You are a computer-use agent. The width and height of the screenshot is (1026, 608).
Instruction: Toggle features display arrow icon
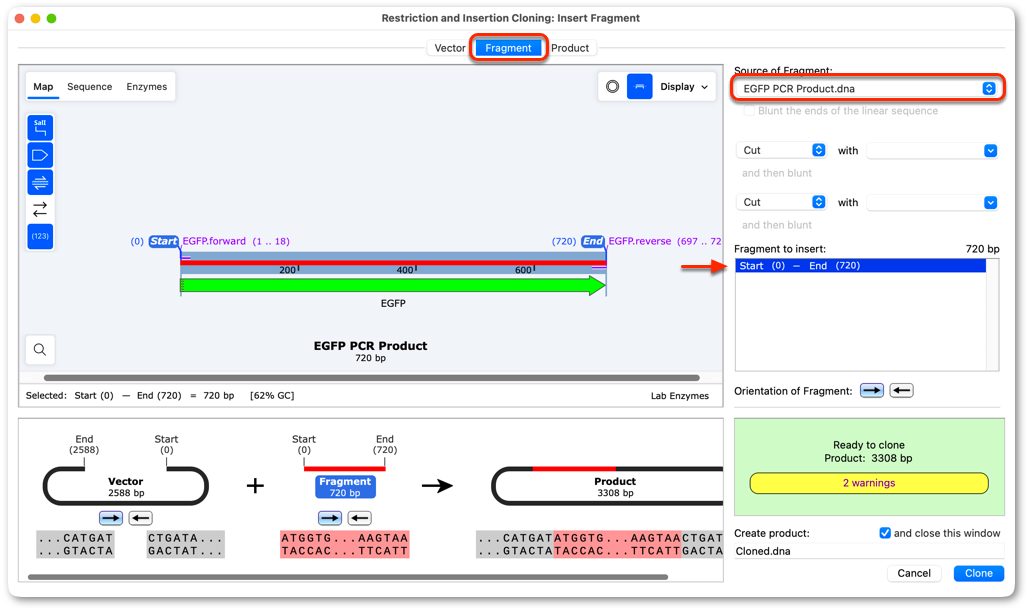tap(40, 155)
